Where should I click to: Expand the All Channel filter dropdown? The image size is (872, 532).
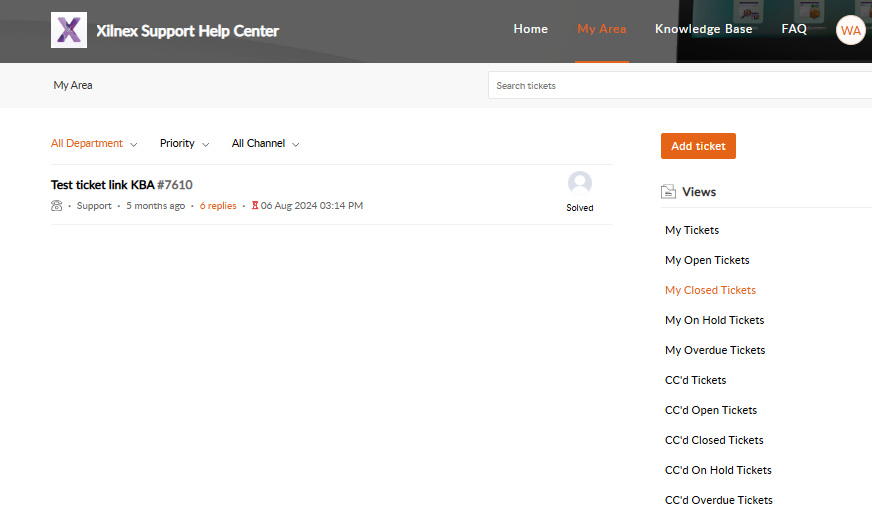tap(265, 144)
